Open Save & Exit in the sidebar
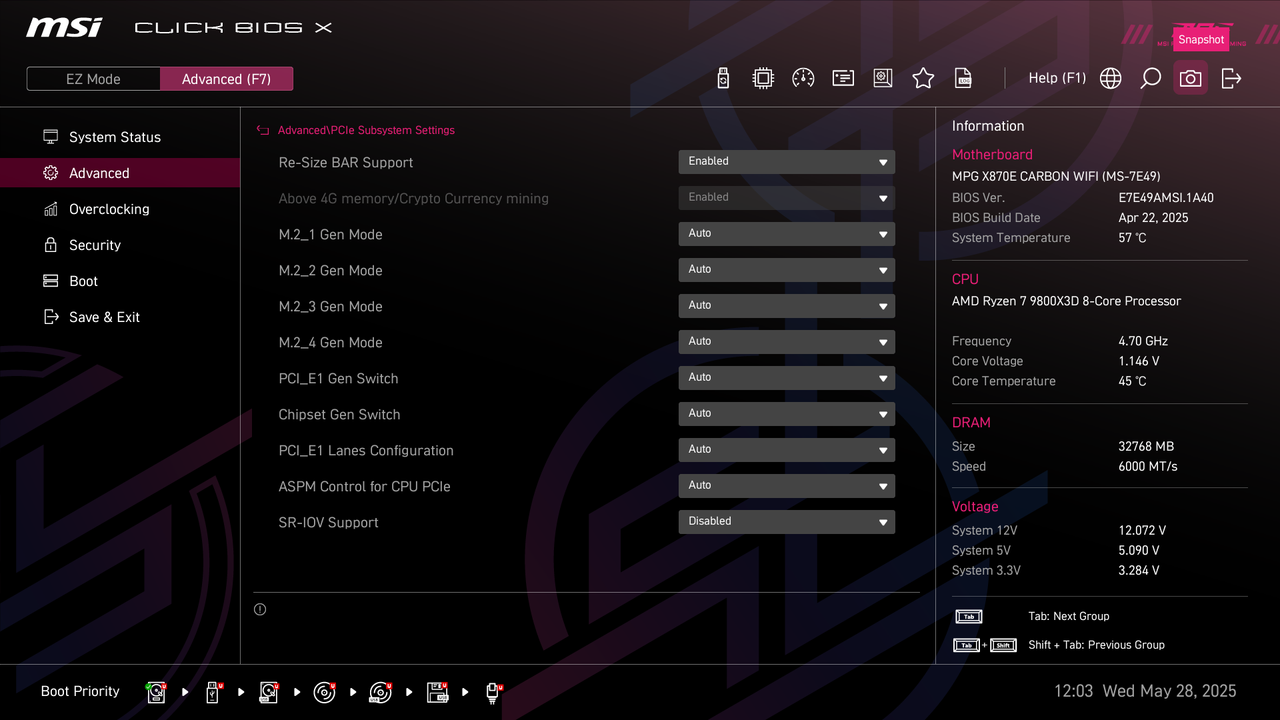 (120, 317)
